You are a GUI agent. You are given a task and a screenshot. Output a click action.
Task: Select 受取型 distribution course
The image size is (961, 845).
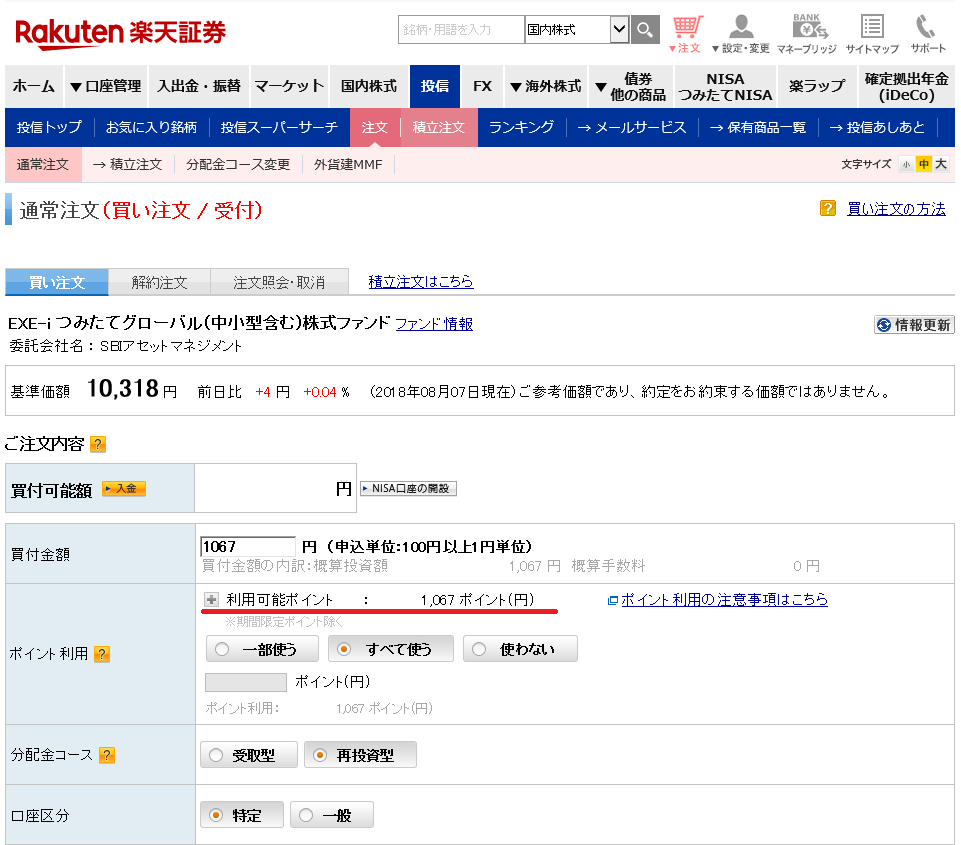pos(249,755)
